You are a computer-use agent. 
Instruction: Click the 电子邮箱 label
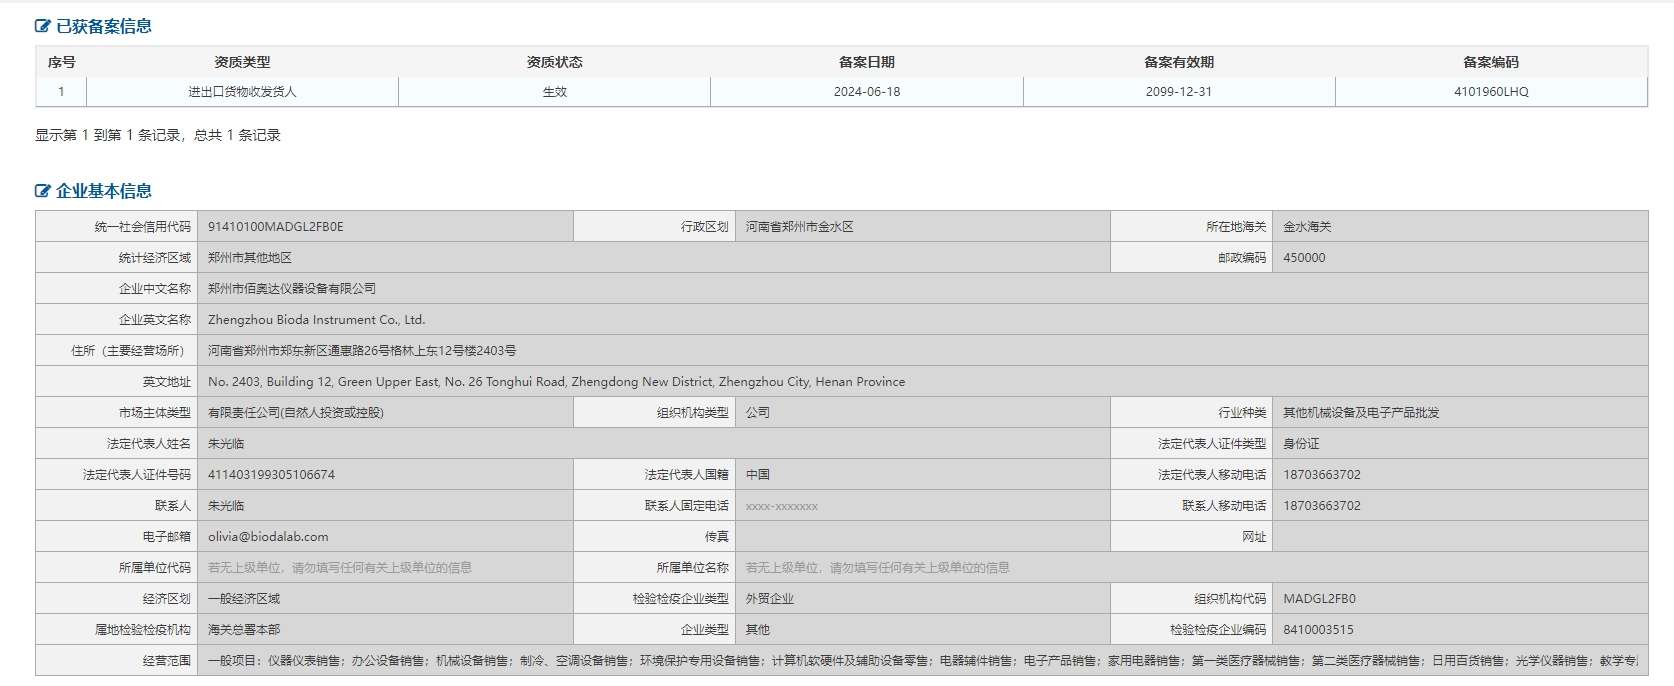click(167, 537)
